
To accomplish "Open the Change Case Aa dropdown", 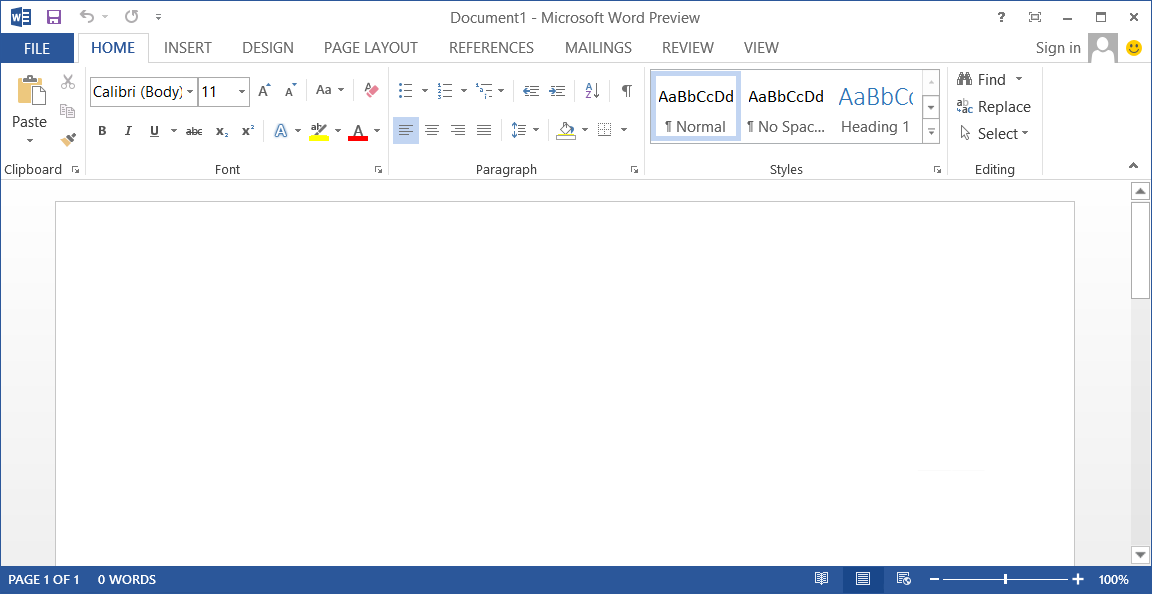I will click(329, 90).
